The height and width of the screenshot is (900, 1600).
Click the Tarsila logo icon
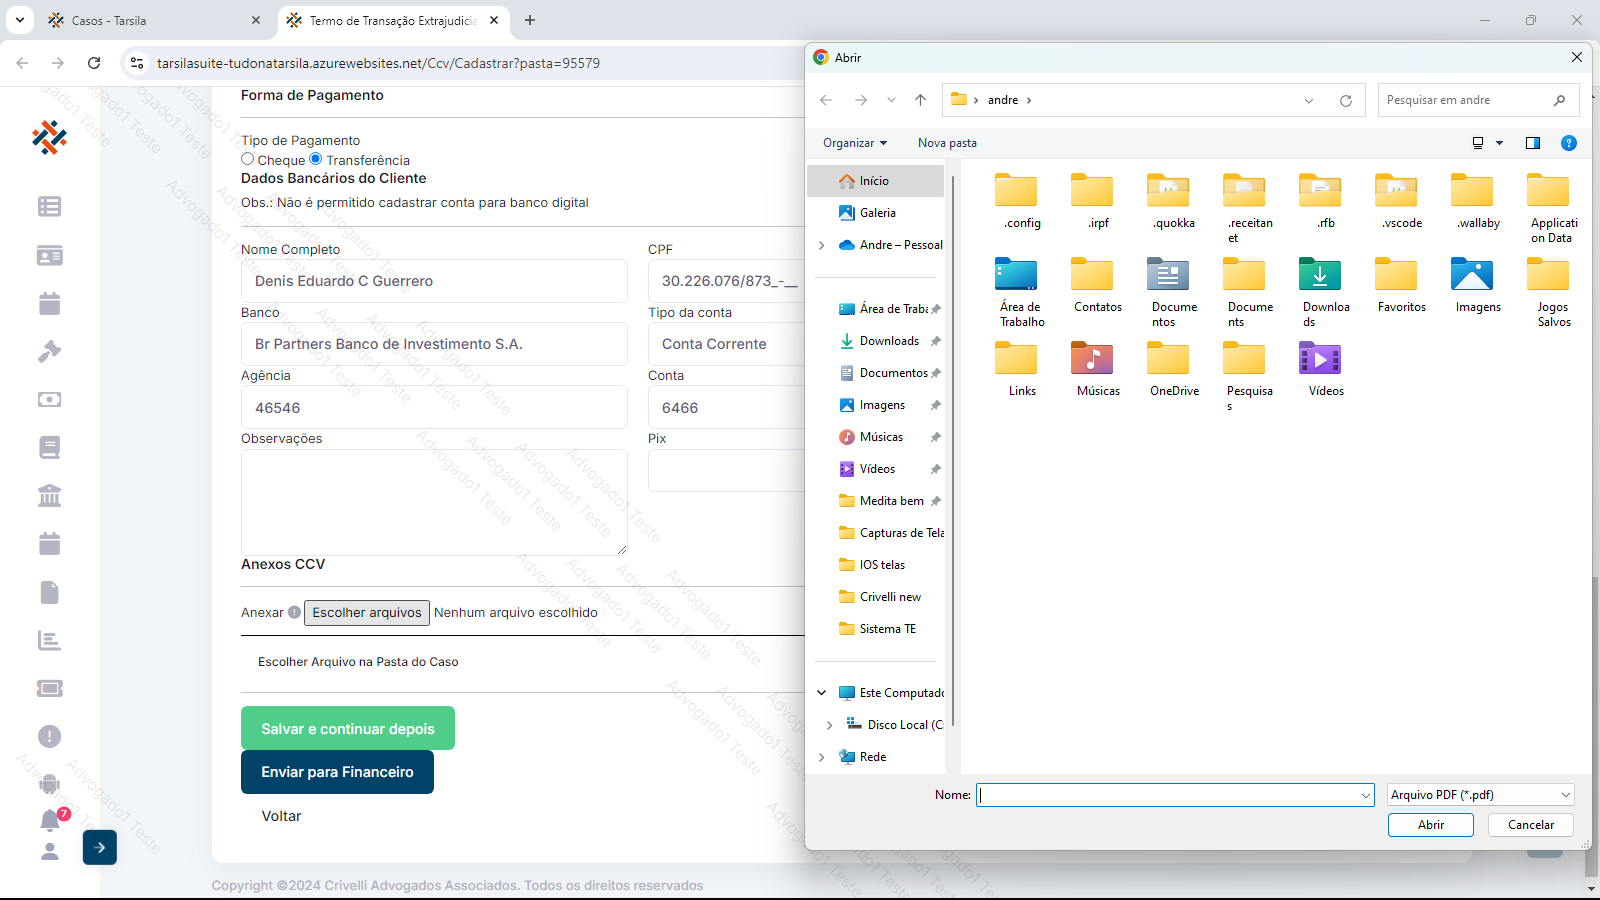coord(49,137)
